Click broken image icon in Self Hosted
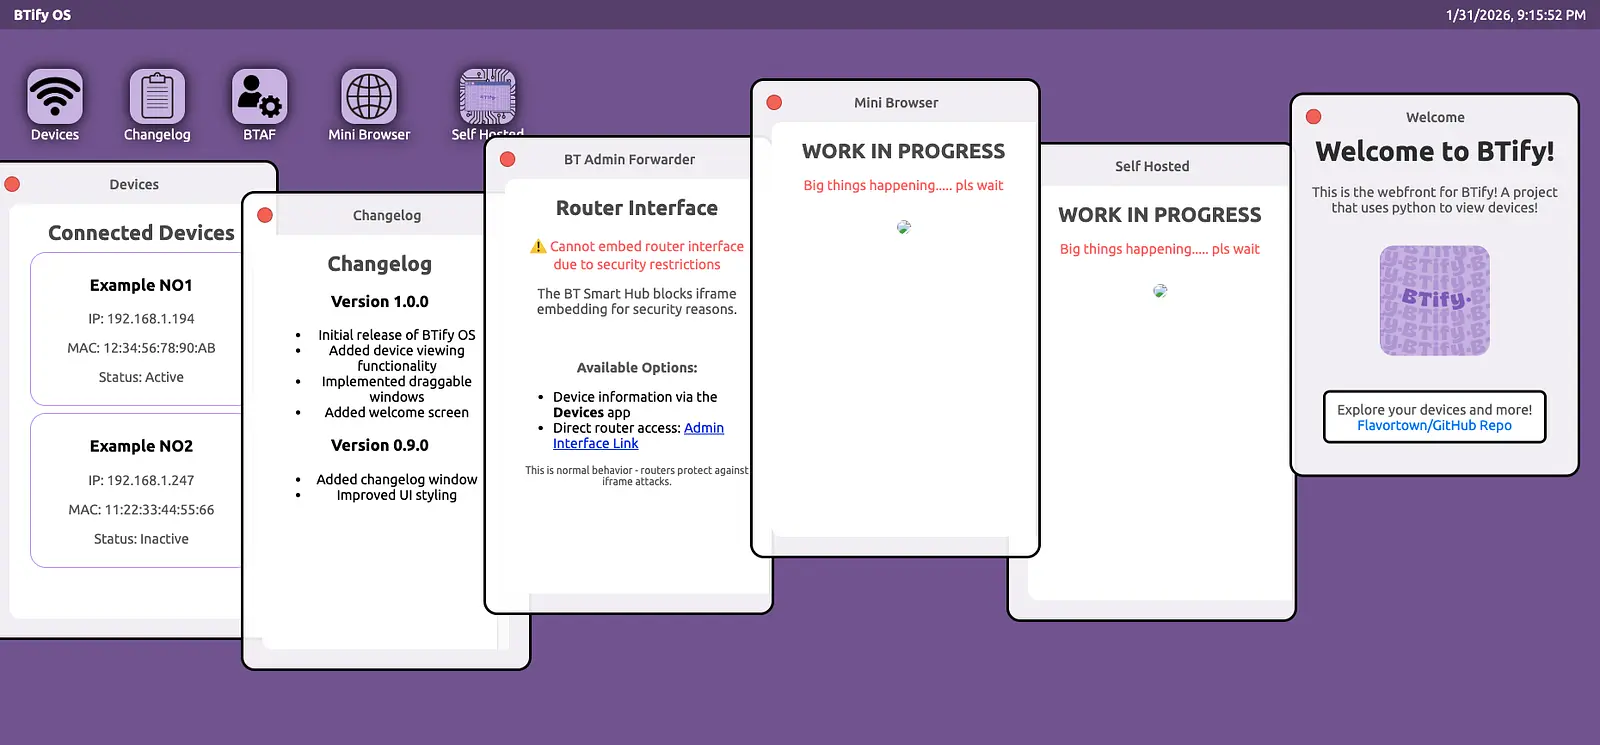The height and width of the screenshot is (745, 1600). coord(1160,291)
